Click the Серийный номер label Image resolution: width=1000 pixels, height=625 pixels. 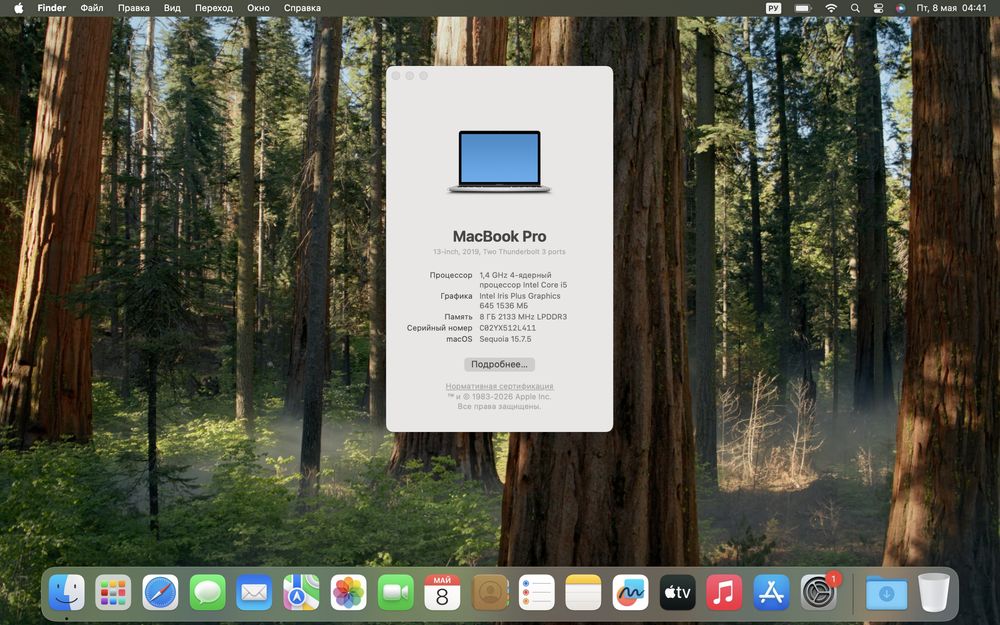[439, 328]
